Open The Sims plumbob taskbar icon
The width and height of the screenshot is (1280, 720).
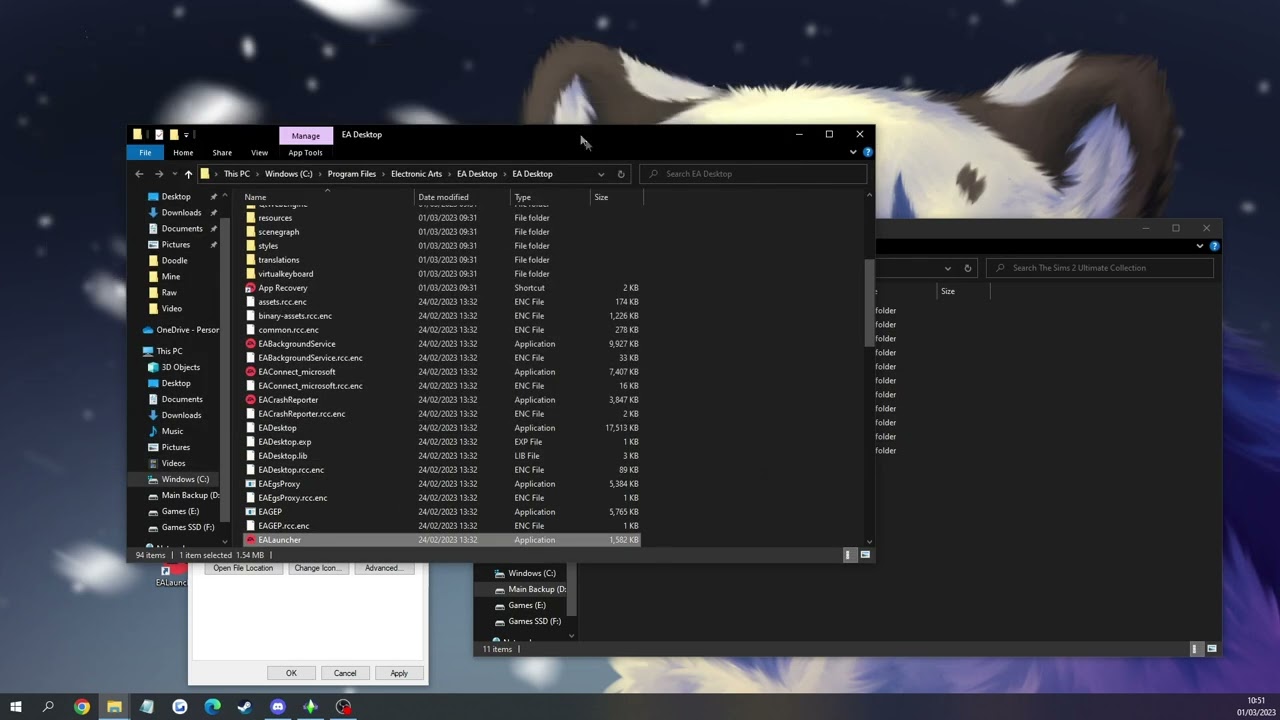[311, 707]
